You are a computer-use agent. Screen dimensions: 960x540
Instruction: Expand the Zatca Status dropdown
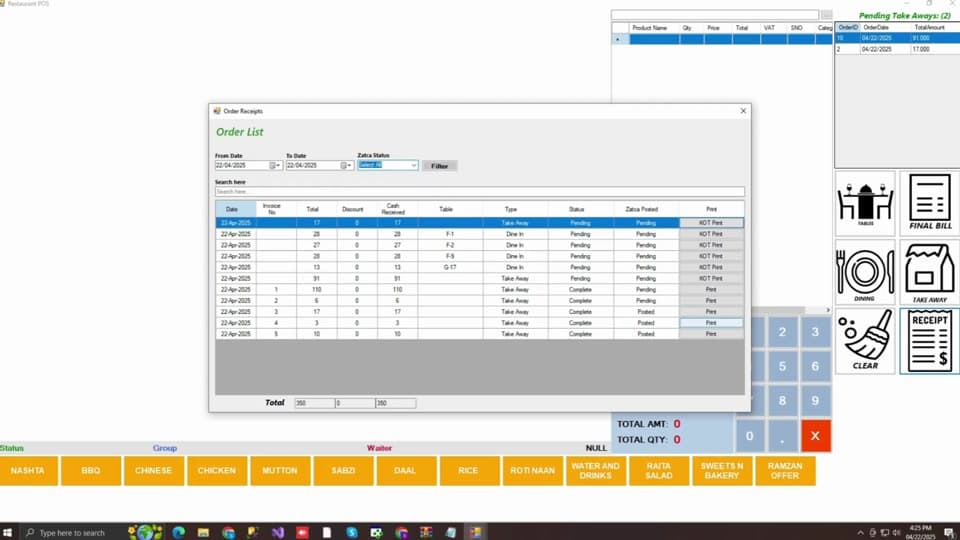pyautogui.click(x=414, y=165)
